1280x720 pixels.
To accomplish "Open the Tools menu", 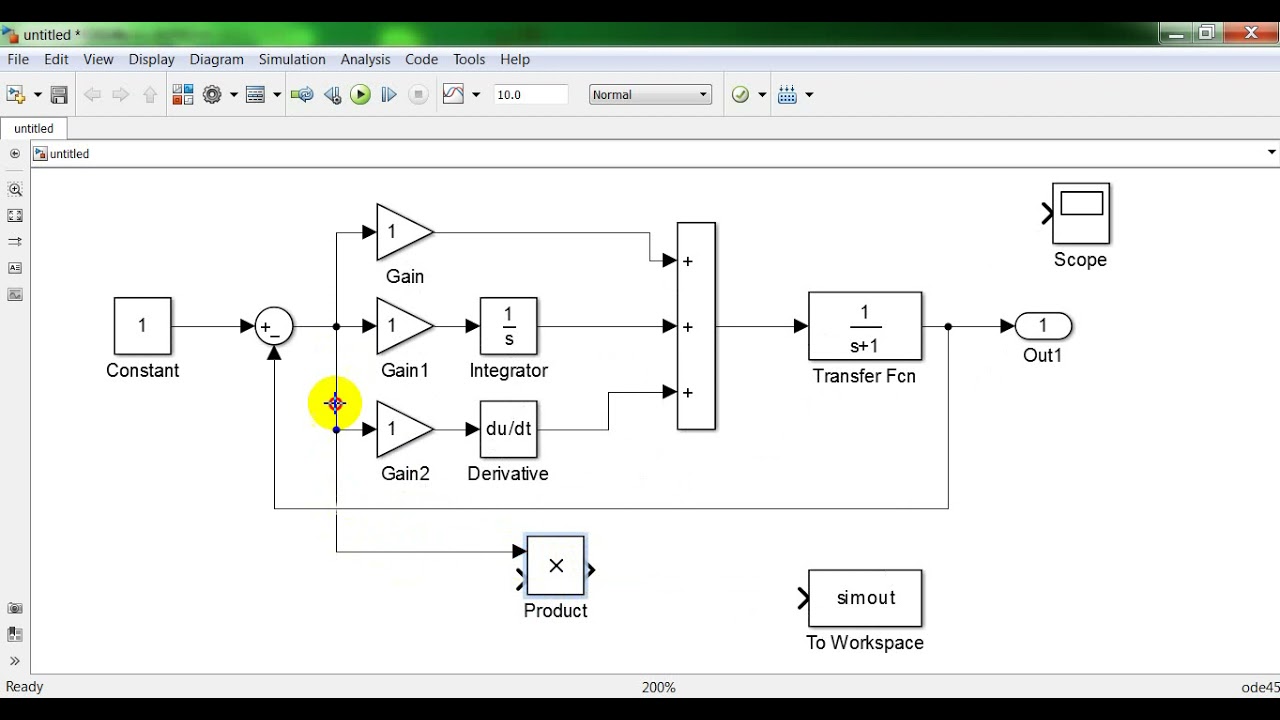I will (x=469, y=60).
